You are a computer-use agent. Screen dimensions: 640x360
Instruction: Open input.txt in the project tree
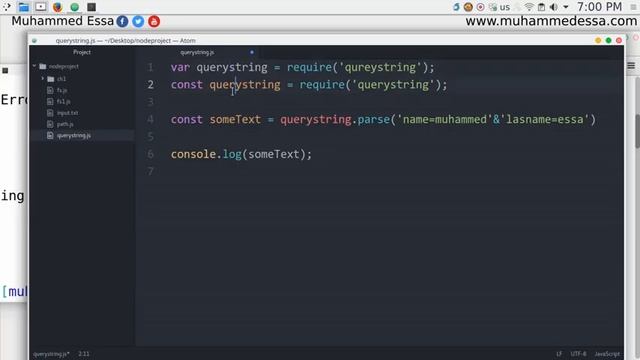[67, 113]
